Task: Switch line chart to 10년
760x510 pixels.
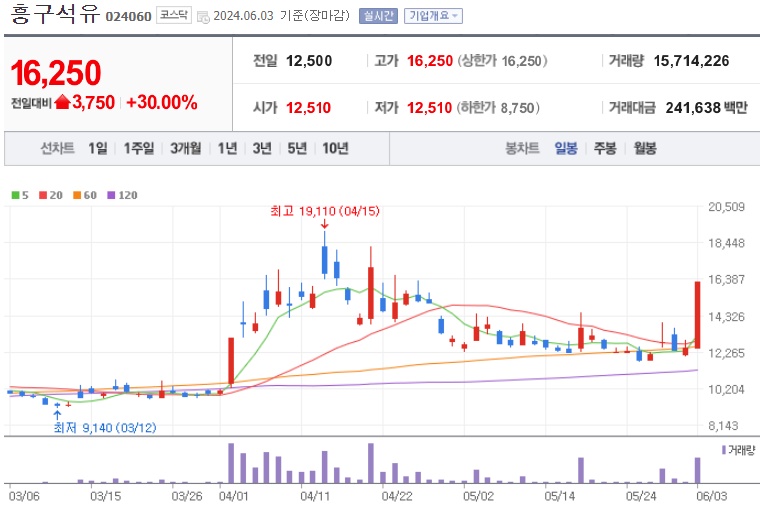Action: pyautogui.click(x=335, y=148)
